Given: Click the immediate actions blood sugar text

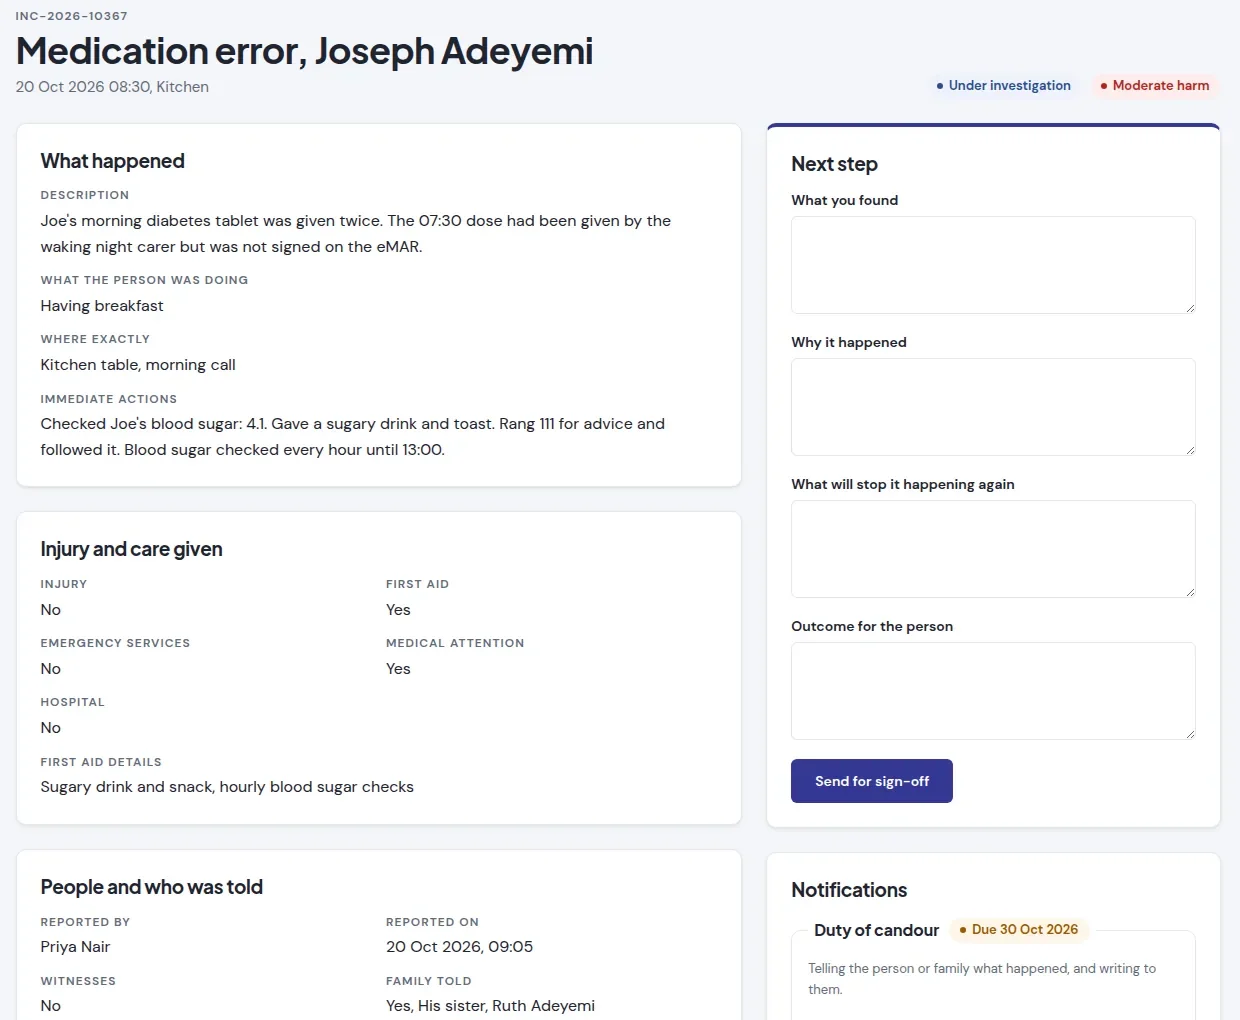Looking at the screenshot, I should coord(353,437).
